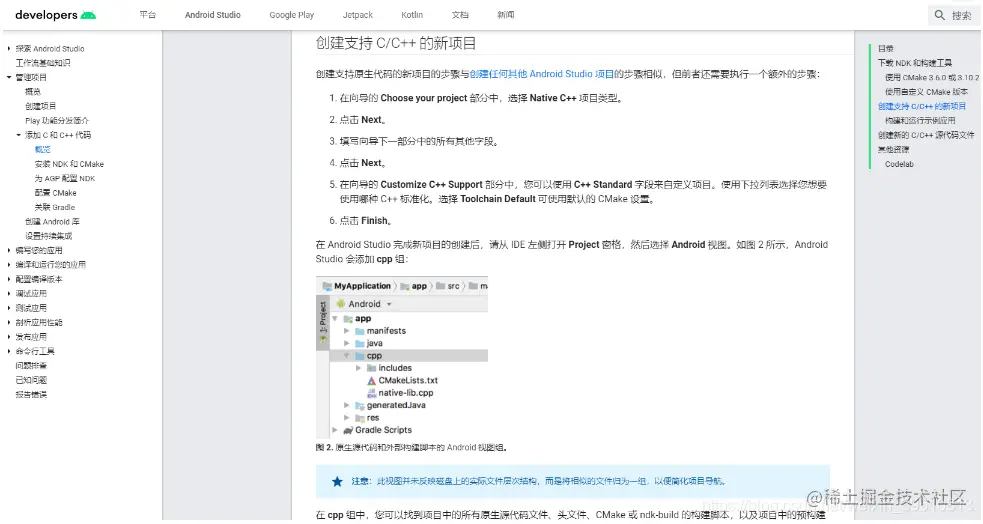The image size is (983, 524).
Task: Select the highlighted blue 概览 sidebar item
Action: (x=43, y=149)
